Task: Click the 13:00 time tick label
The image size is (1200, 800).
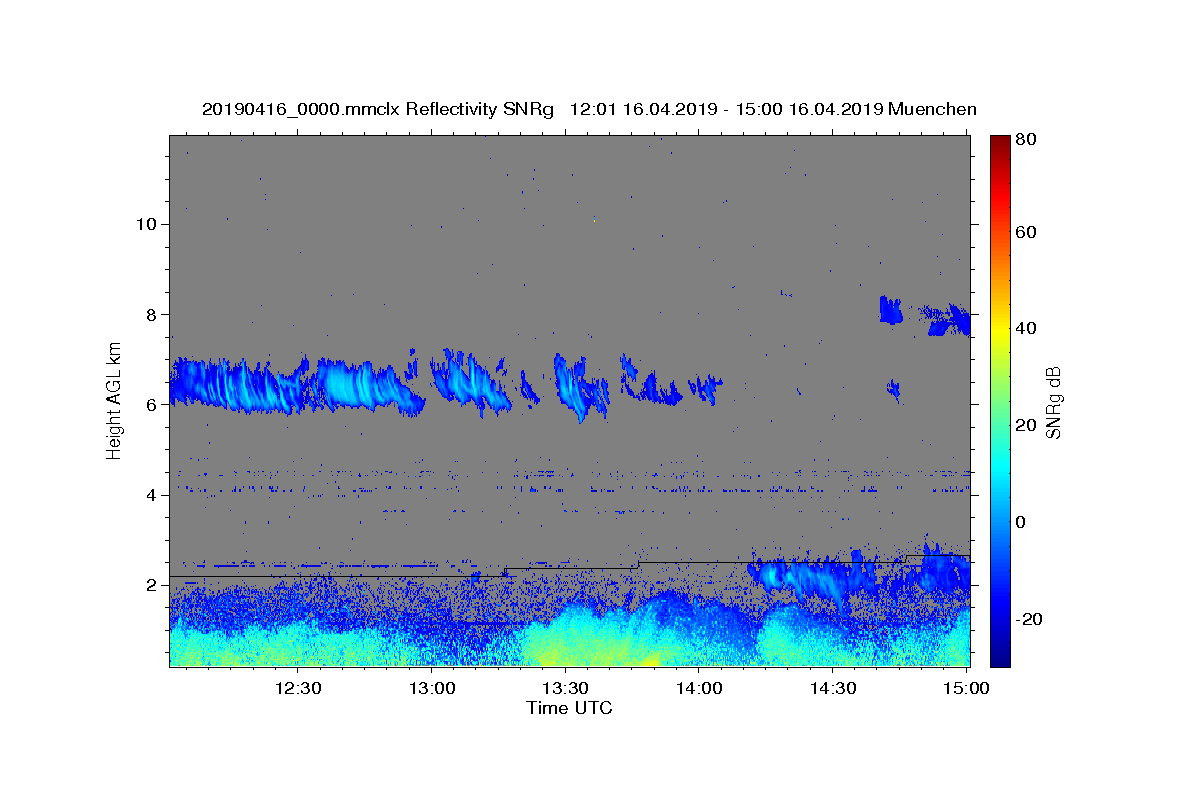Action: tap(432, 688)
